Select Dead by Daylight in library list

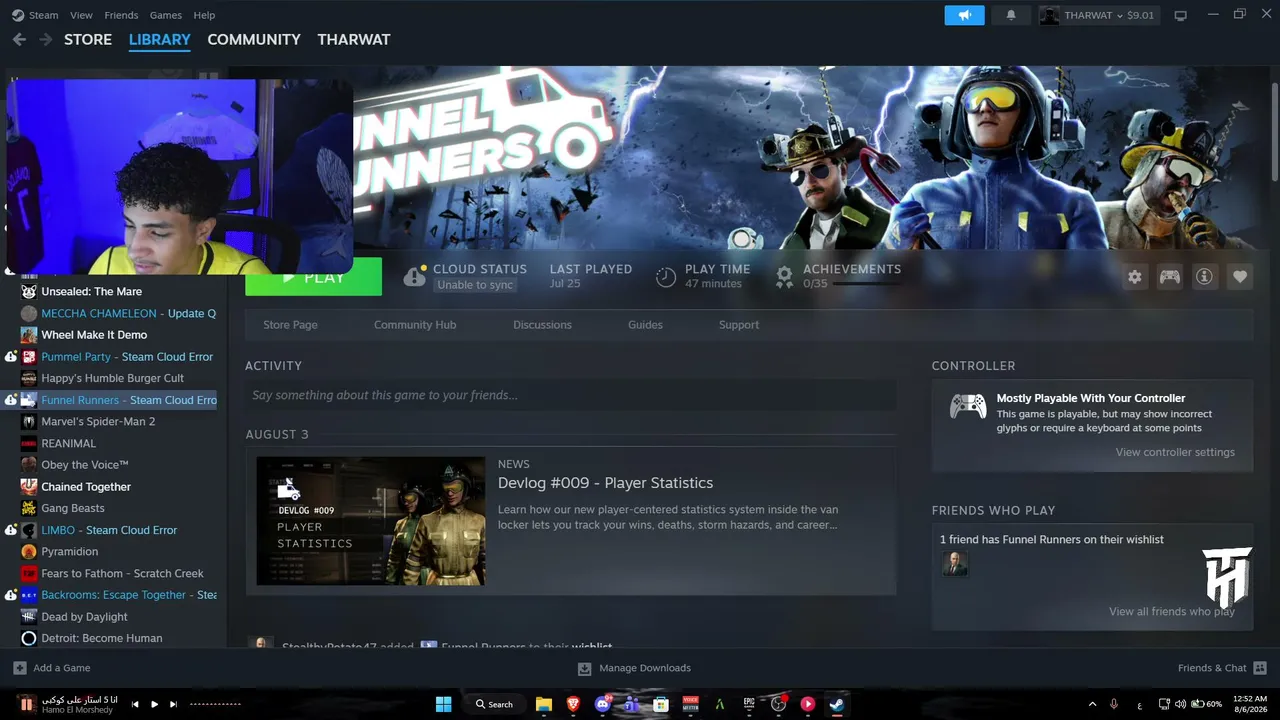point(85,617)
